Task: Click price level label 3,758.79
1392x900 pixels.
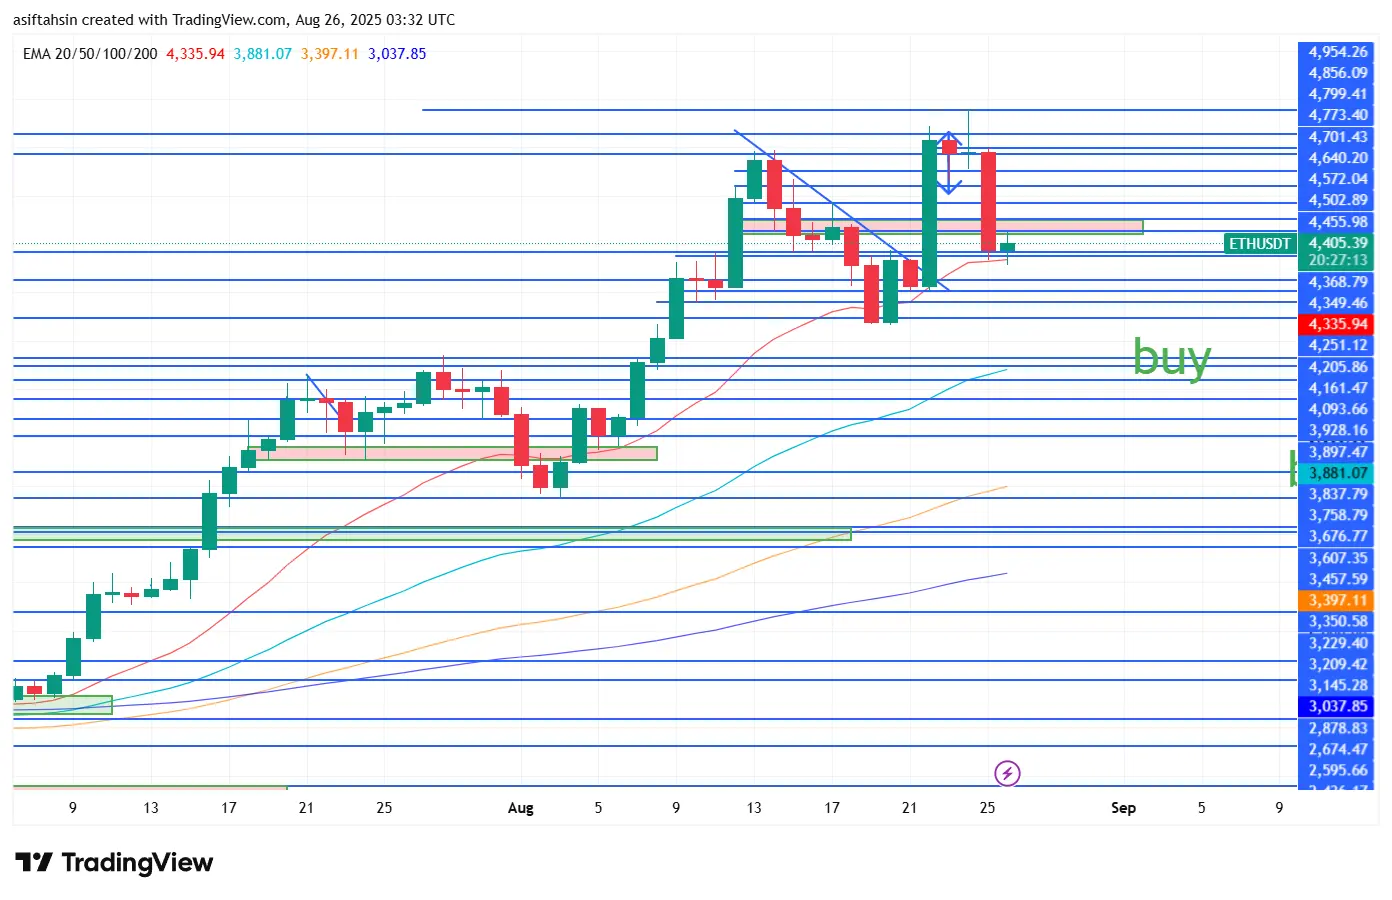Action: pos(1337,515)
